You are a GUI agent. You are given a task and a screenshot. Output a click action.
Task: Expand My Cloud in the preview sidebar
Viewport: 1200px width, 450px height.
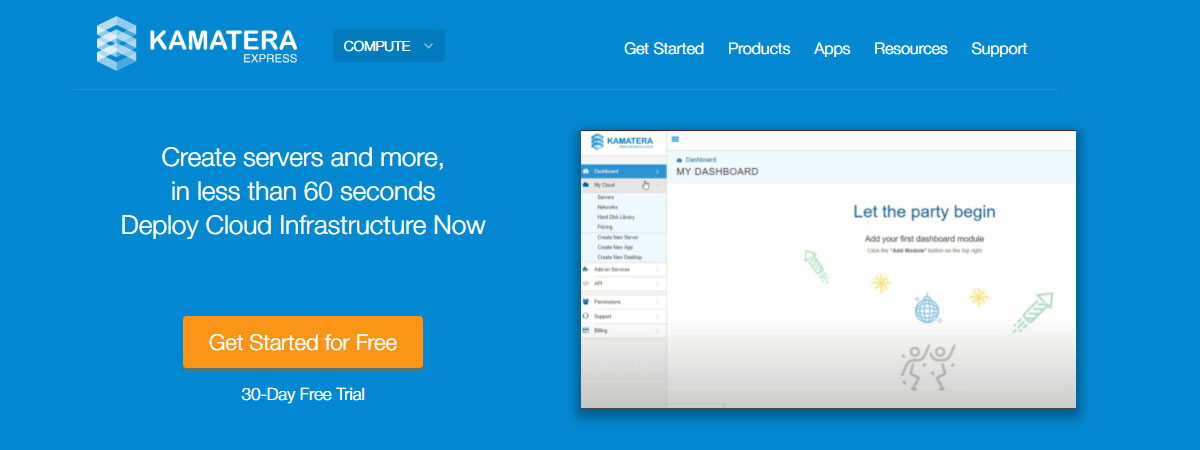click(623, 185)
